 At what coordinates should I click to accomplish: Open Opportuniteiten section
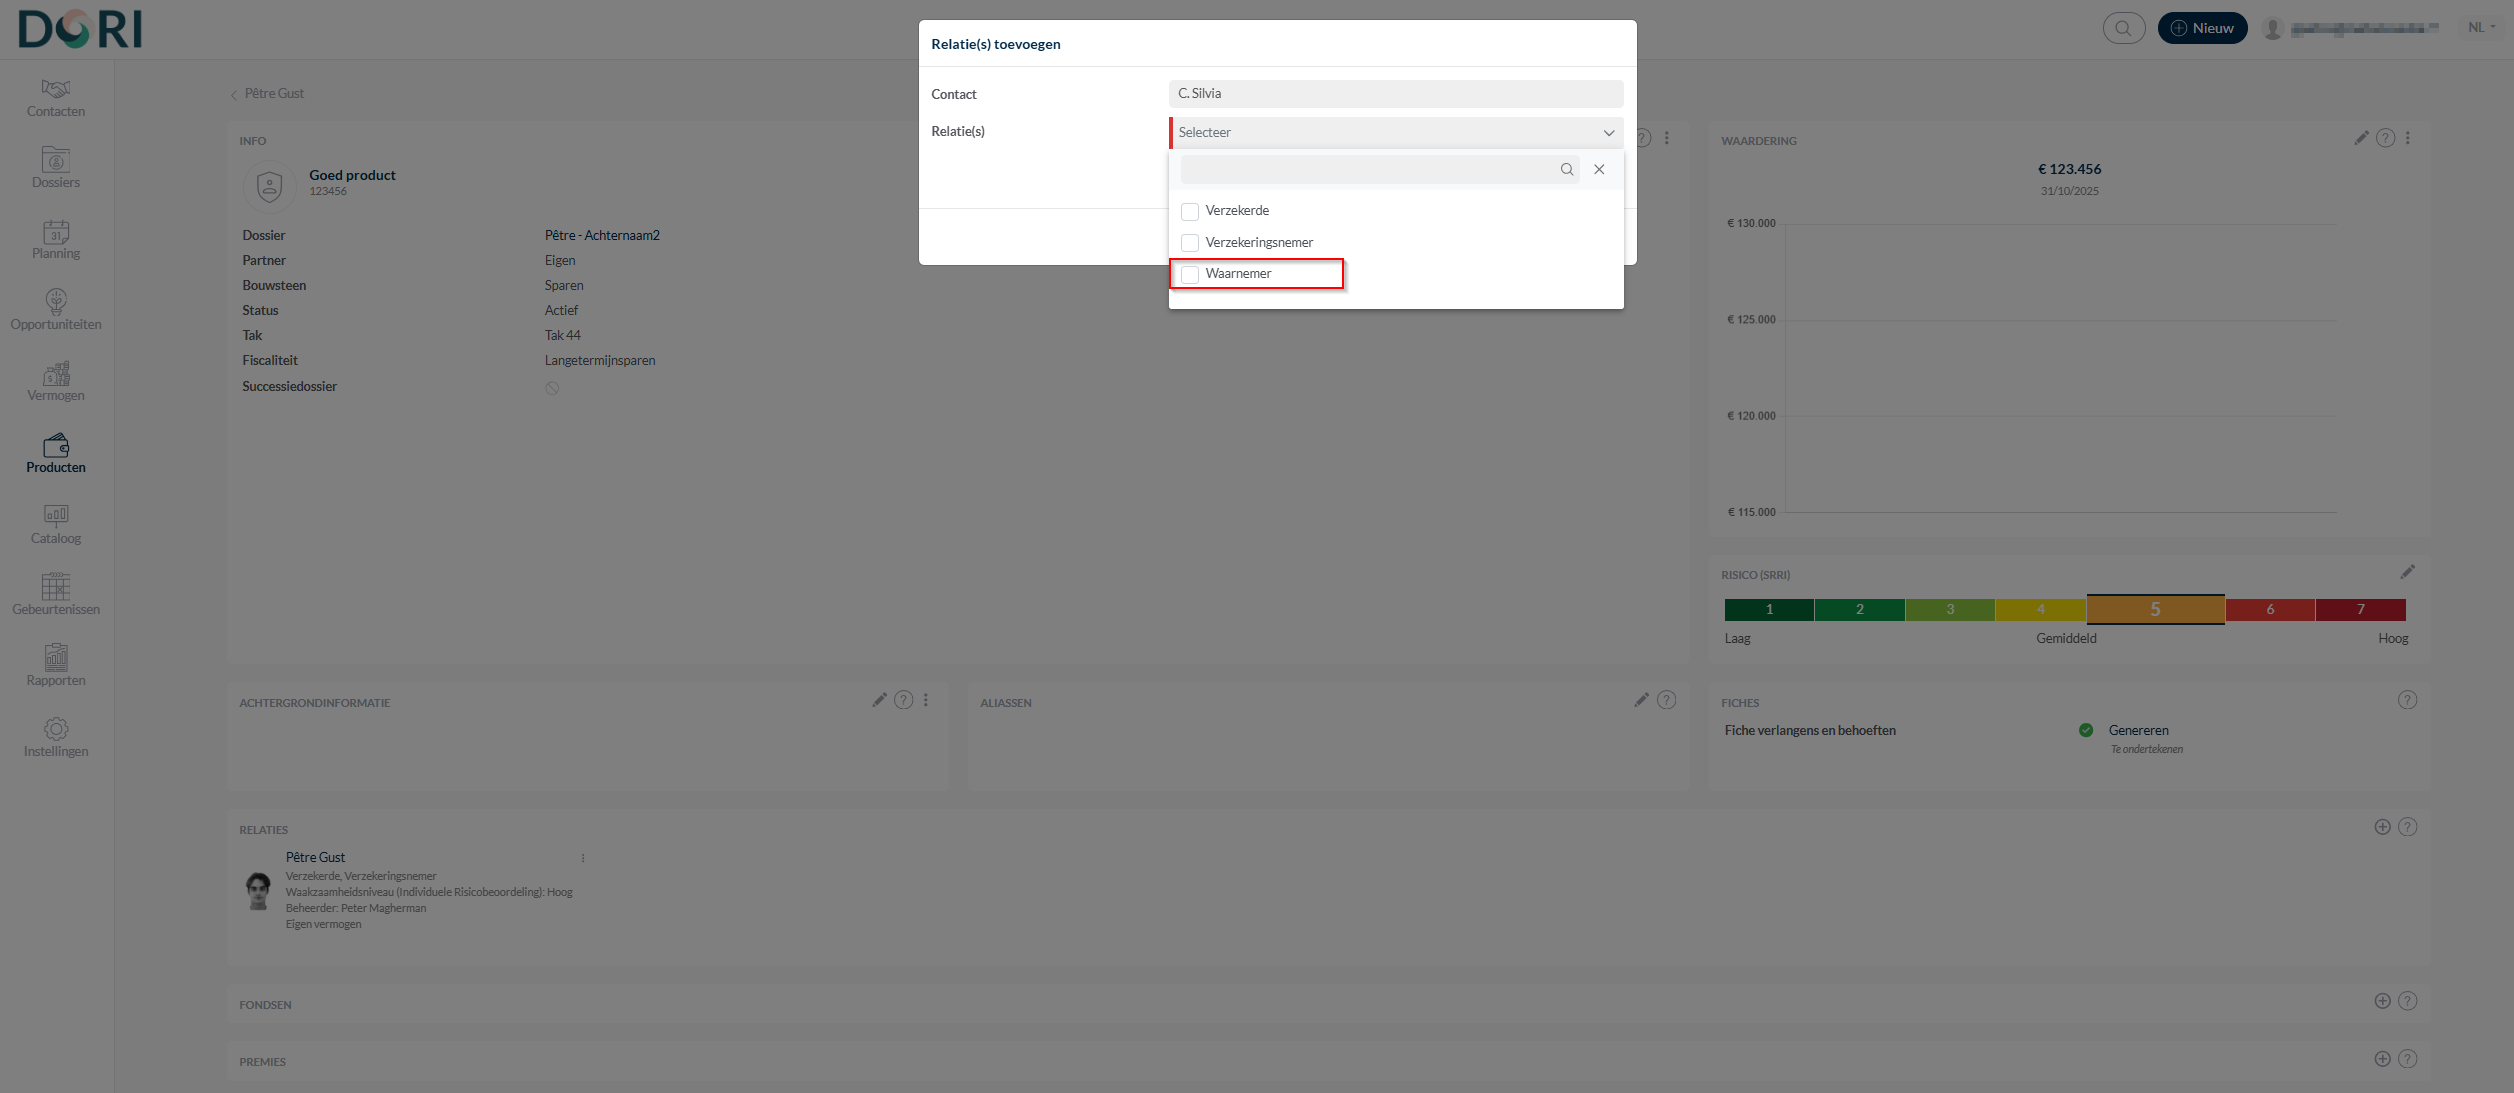[56, 311]
